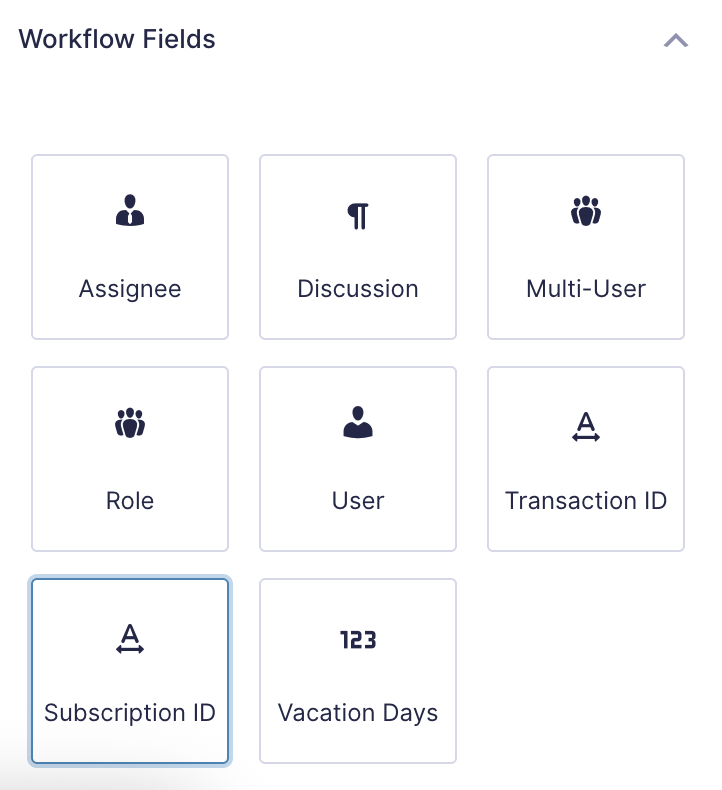Click the Assignee person icon

click(x=130, y=211)
